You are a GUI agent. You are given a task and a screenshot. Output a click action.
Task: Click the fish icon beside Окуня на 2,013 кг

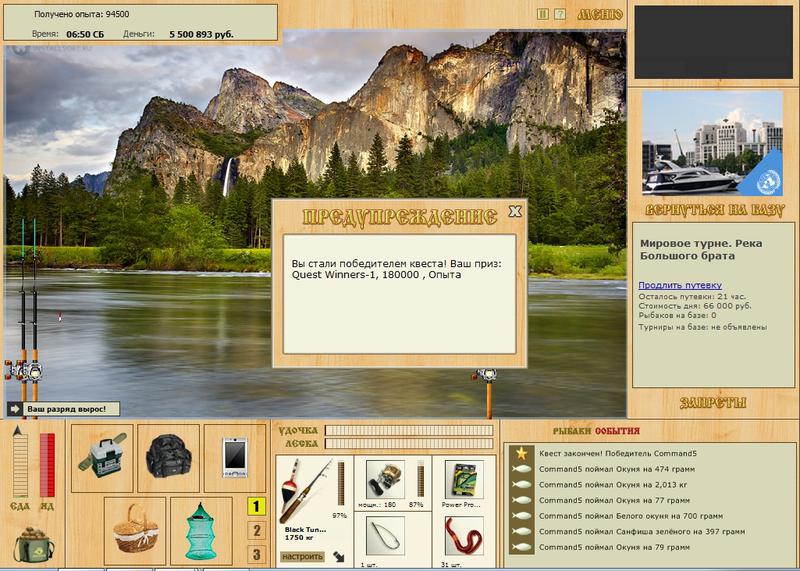pyautogui.click(x=521, y=485)
